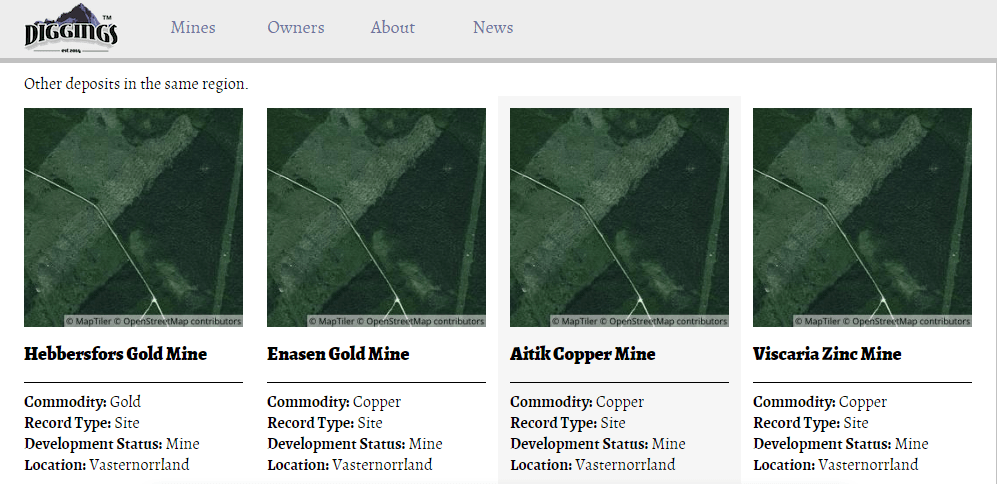Click the Diggings mountain logo
Viewport: 997px width, 484px height.
coord(71,28)
